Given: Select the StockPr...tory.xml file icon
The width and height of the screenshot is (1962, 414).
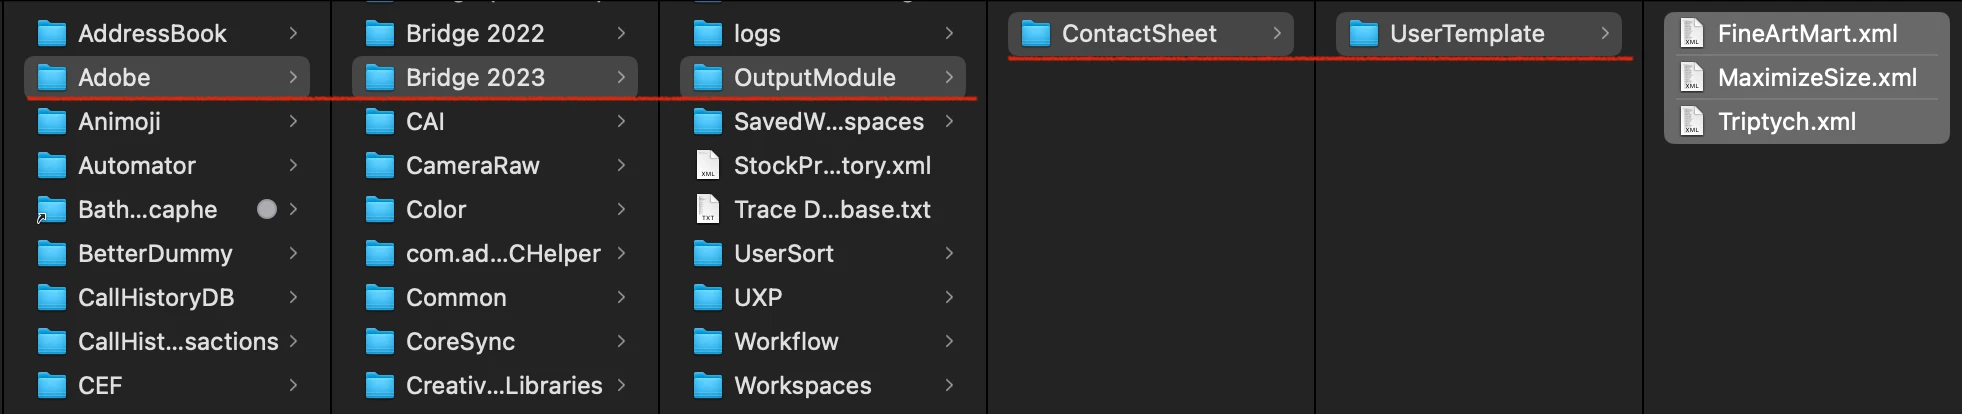Looking at the screenshot, I should tap(708, 165).
